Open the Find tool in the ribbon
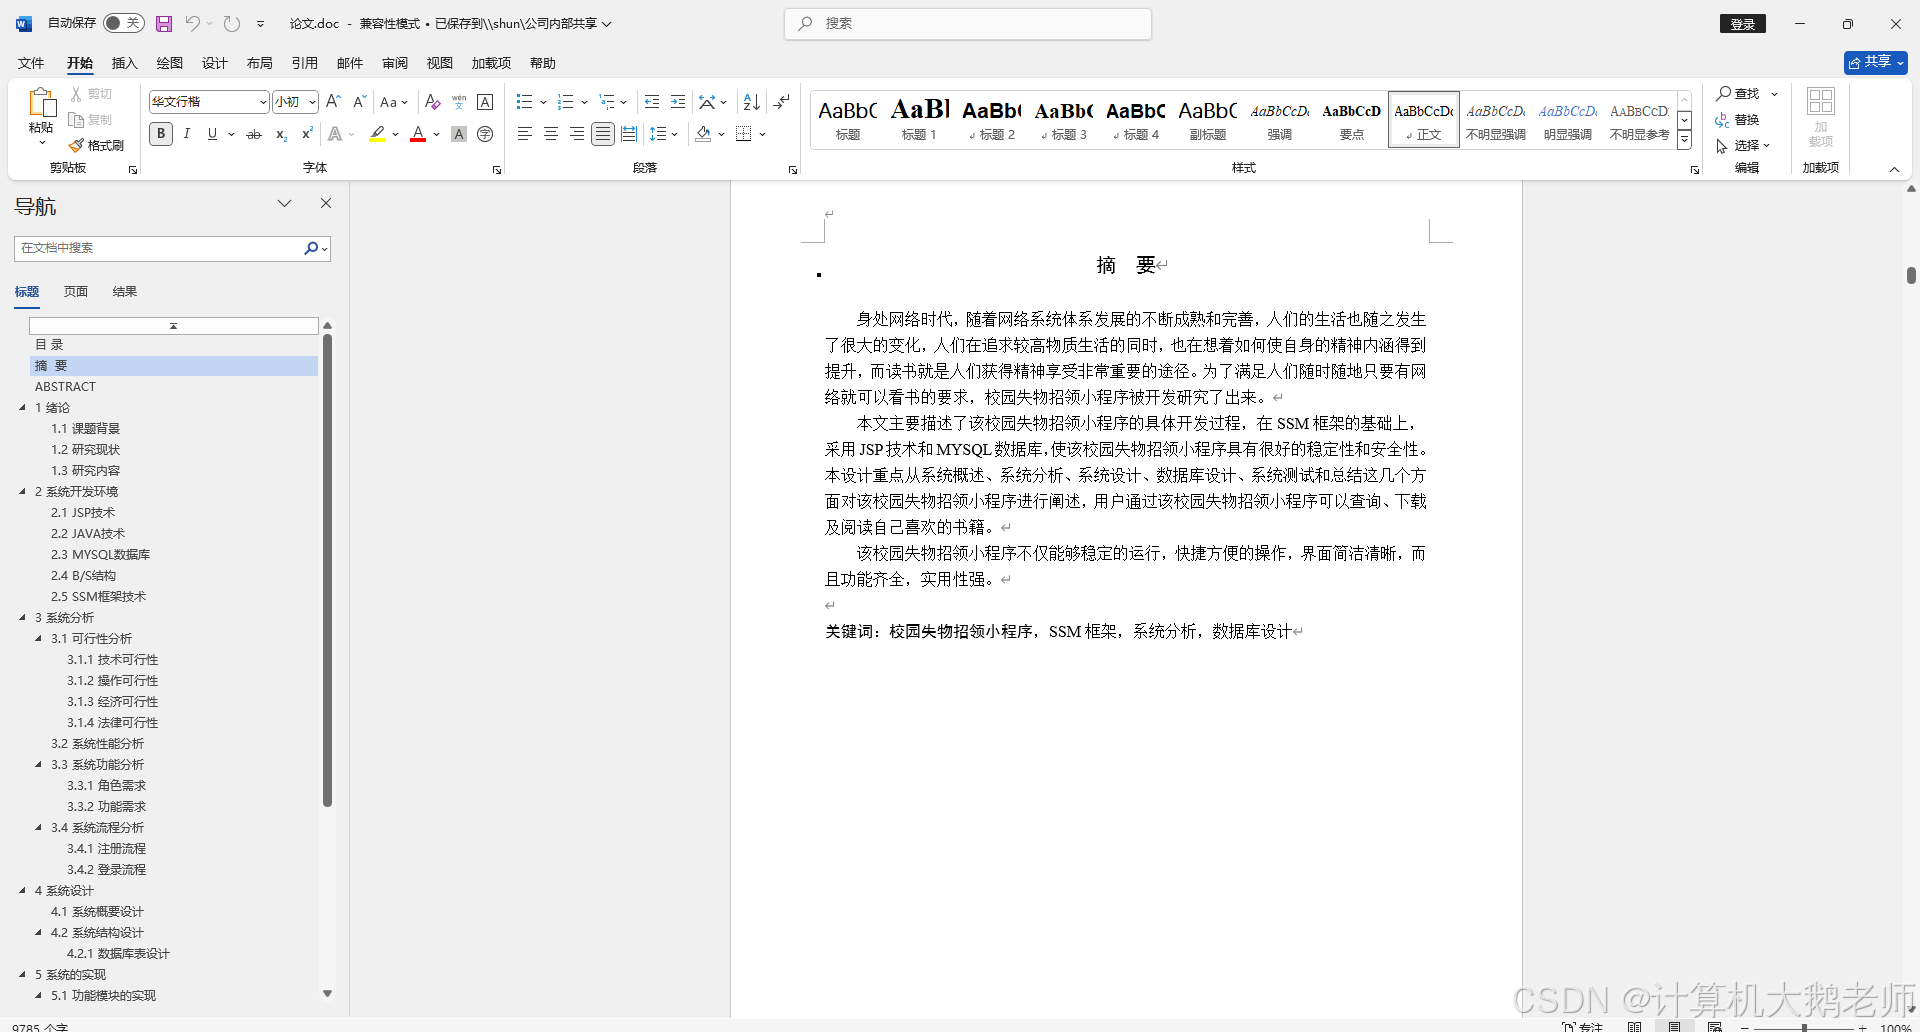 tap(1740, 93)
